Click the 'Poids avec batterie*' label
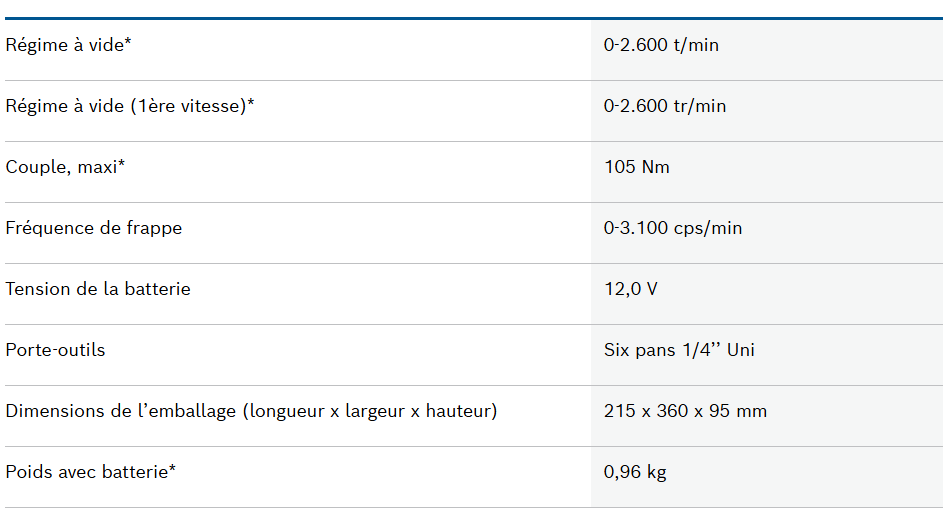Viewport: 952px width, 515px height. click(x=90, y=472)
